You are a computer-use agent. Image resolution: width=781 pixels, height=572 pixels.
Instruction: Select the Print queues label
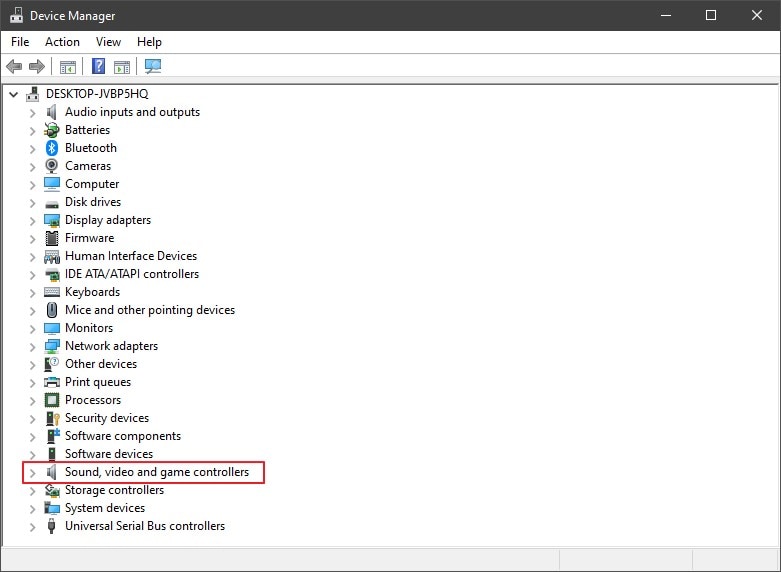98,382
